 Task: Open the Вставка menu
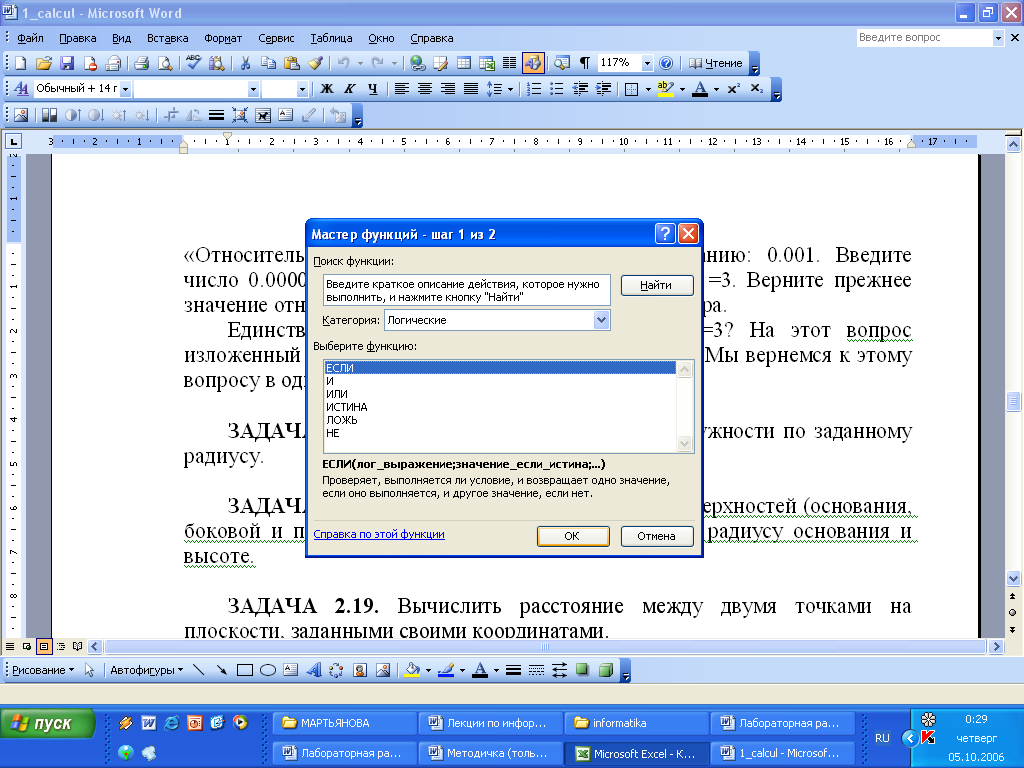coord(167,38)
